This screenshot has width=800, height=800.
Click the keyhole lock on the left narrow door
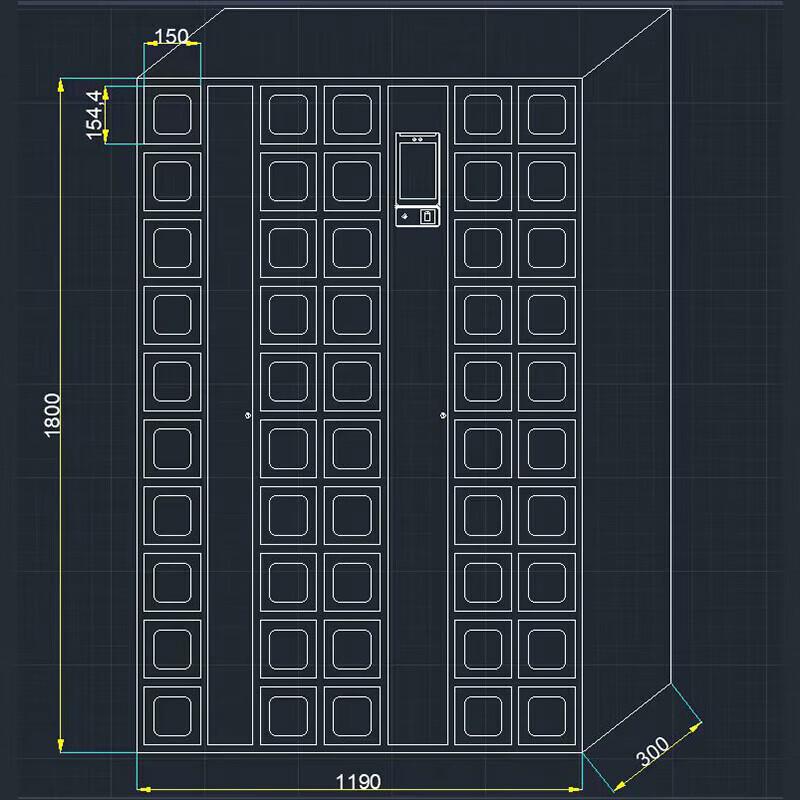click(x=248, y=416)
